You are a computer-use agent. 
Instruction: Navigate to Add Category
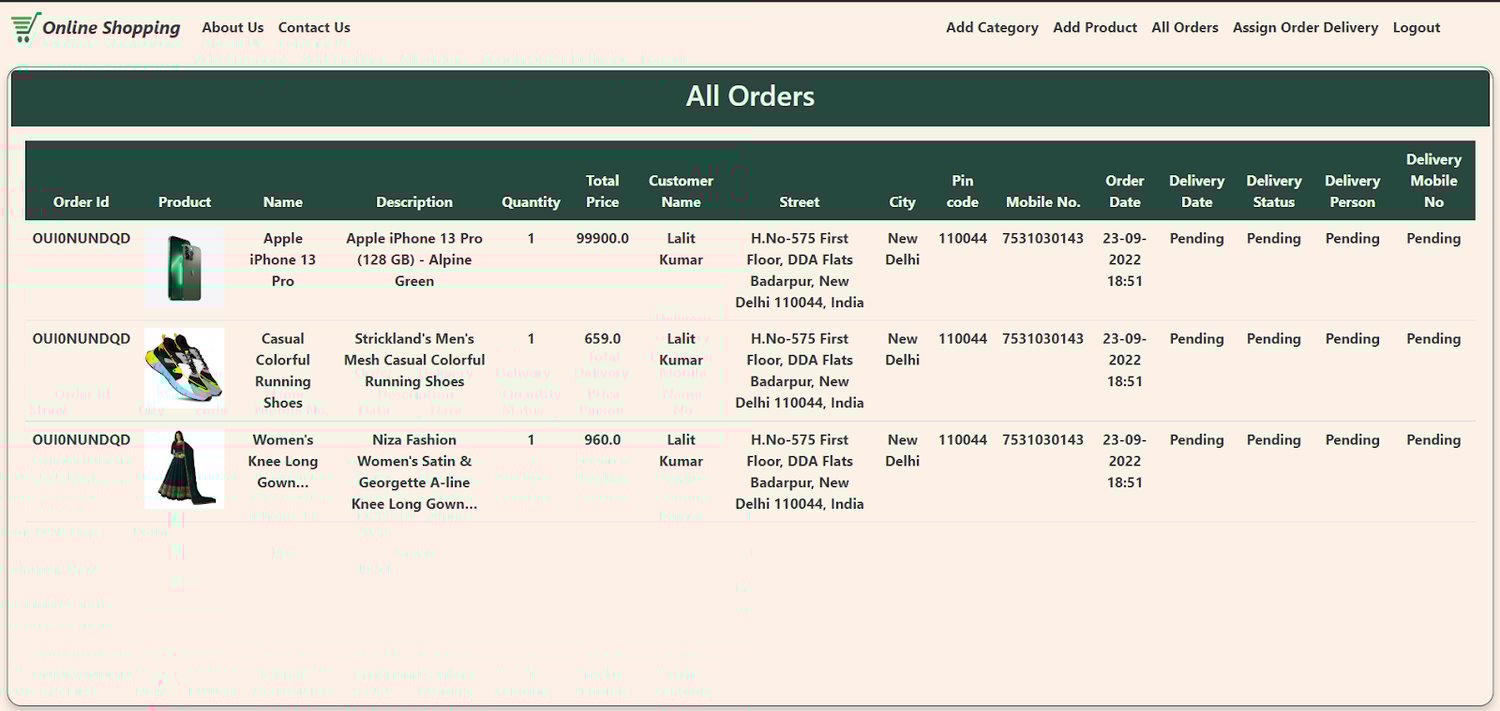pyautogui.click(x=992, y=27)
